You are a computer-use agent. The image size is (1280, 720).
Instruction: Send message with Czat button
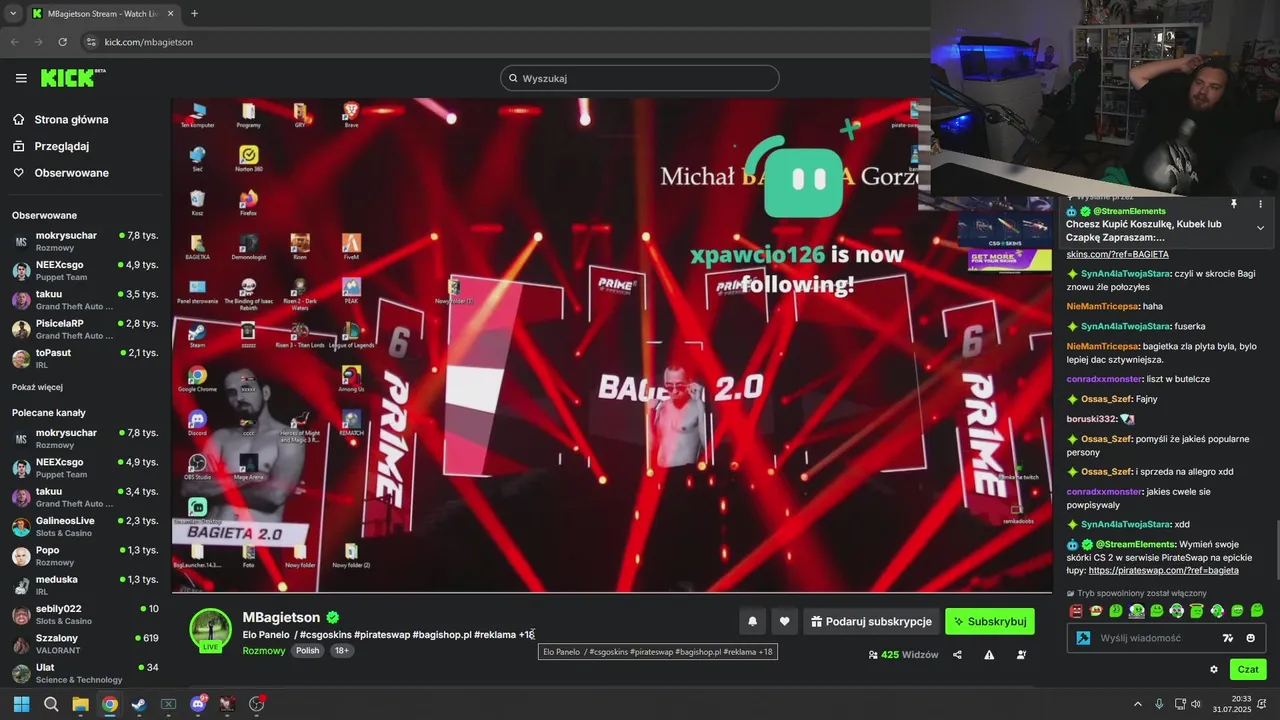point(1248,669)
